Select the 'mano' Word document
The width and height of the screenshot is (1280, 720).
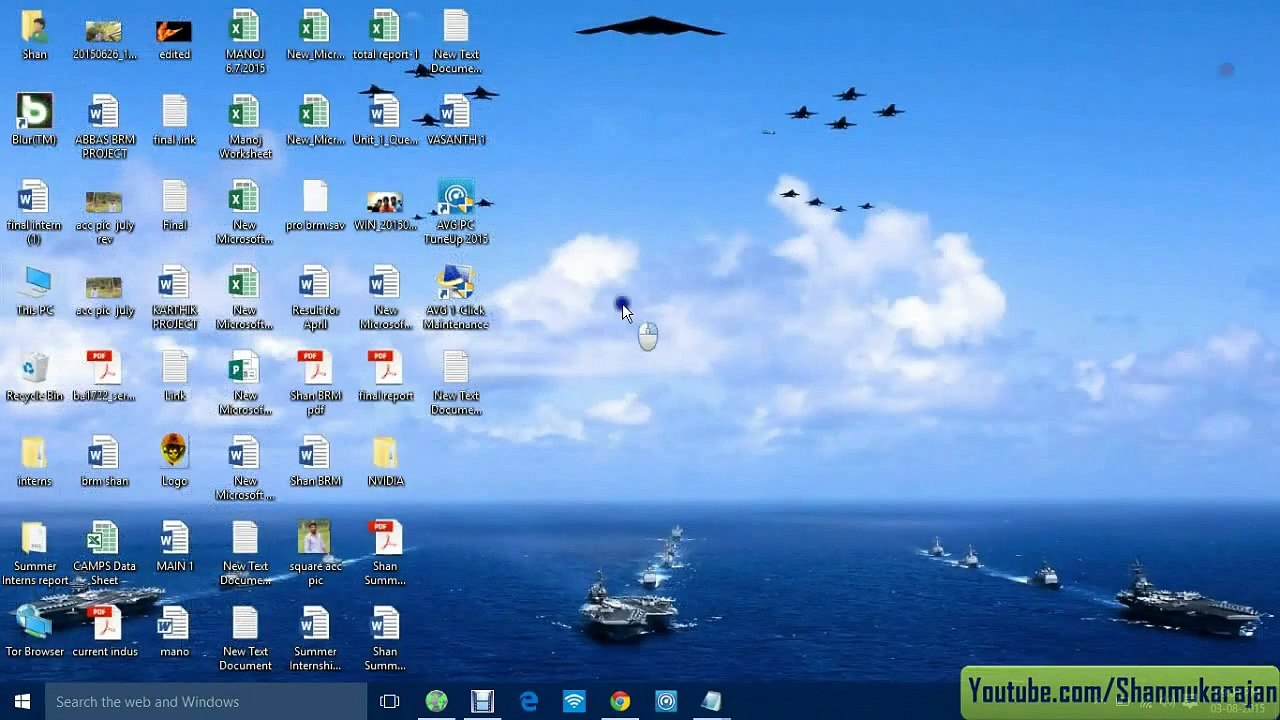click(x=174, y=631)
